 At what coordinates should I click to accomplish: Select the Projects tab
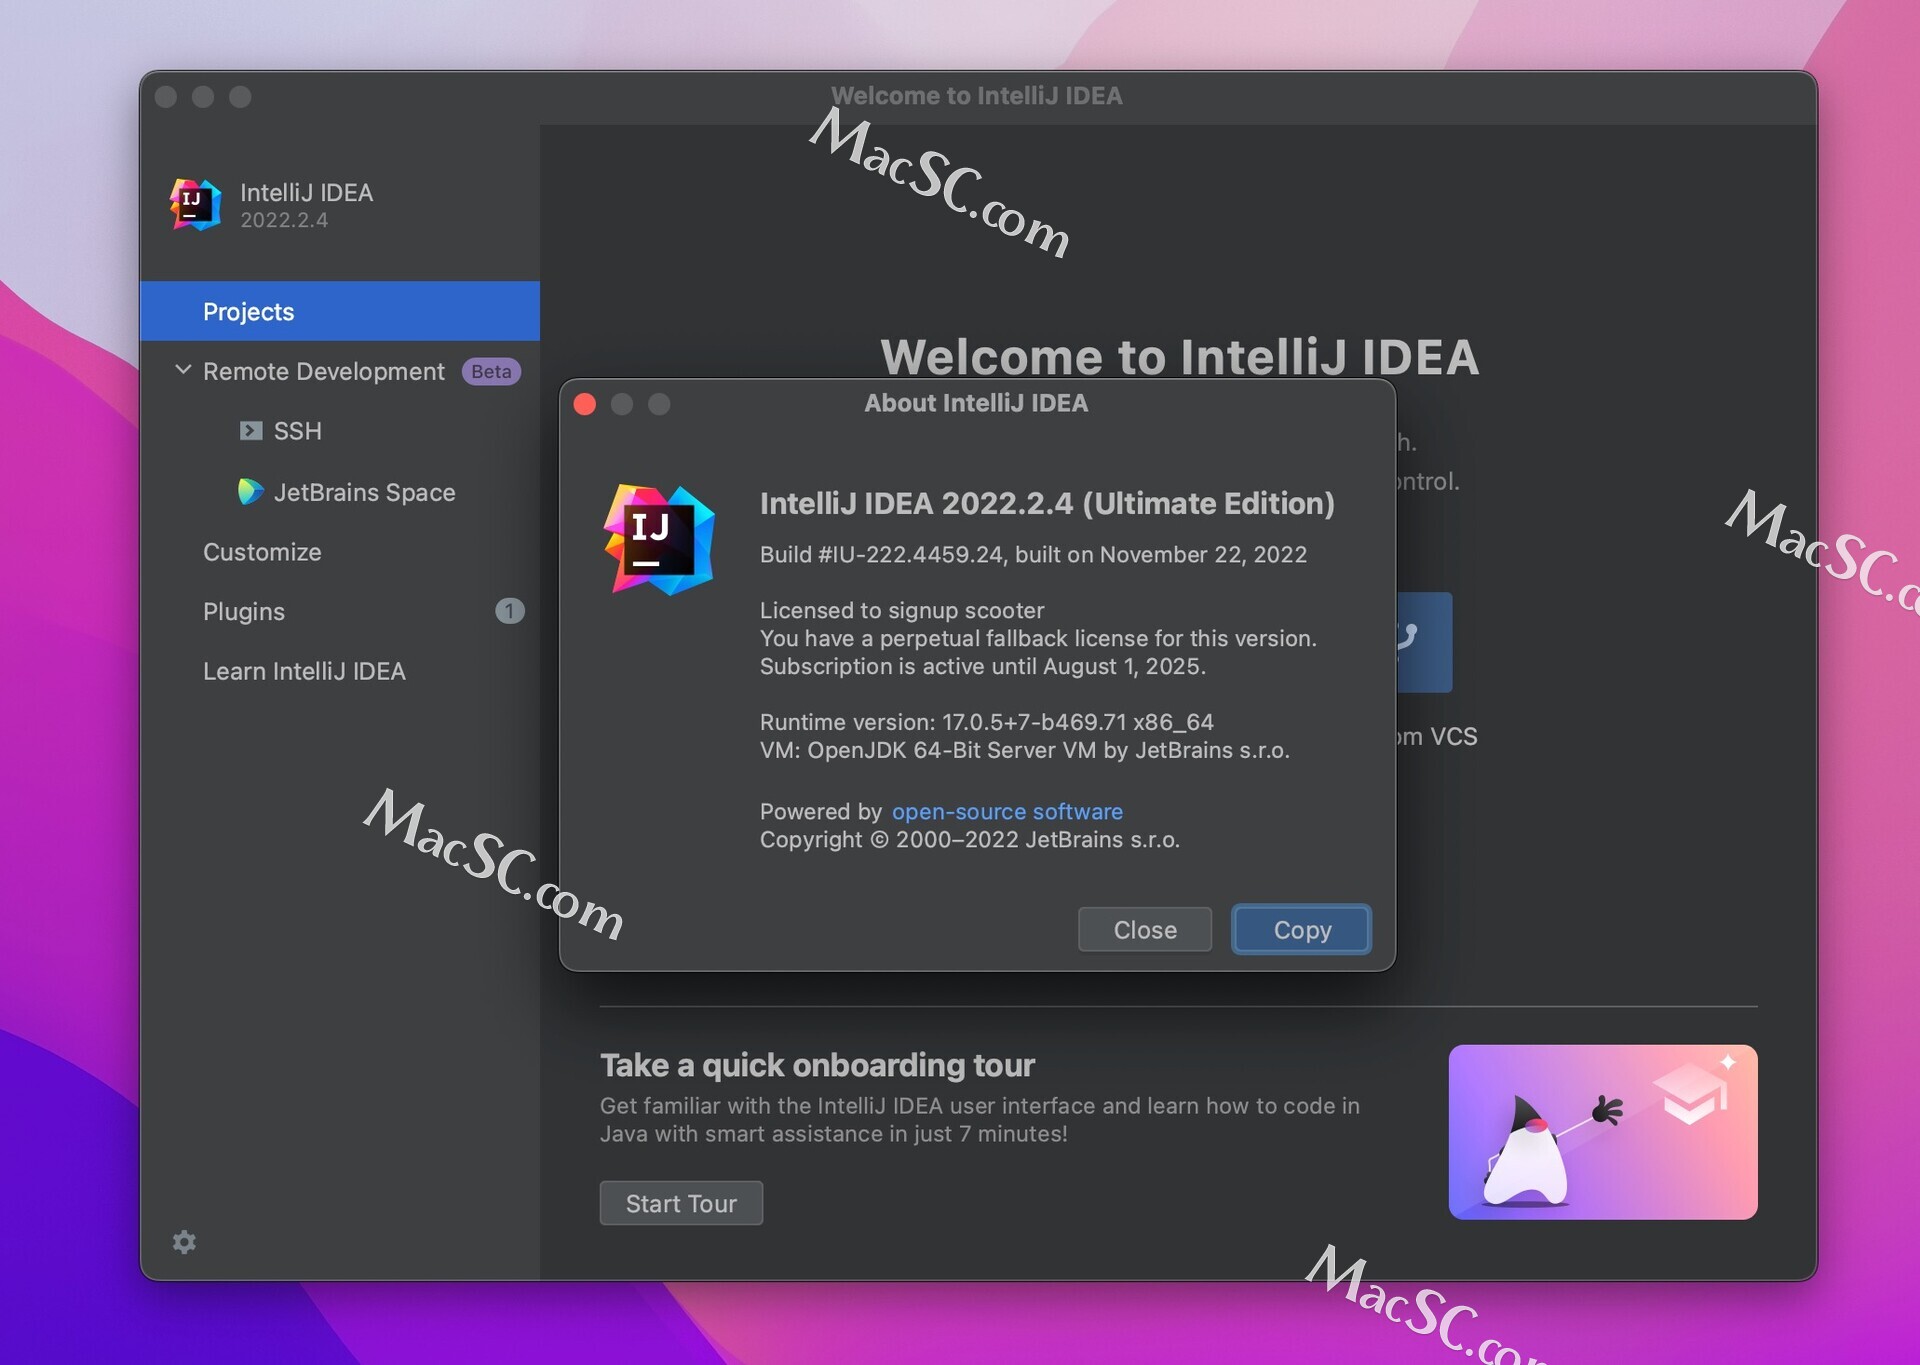click(340, 311)
